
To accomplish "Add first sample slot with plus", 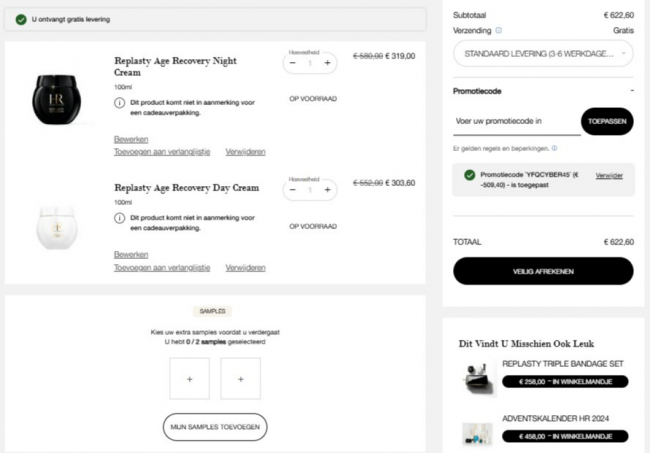I will coord(189,379).
